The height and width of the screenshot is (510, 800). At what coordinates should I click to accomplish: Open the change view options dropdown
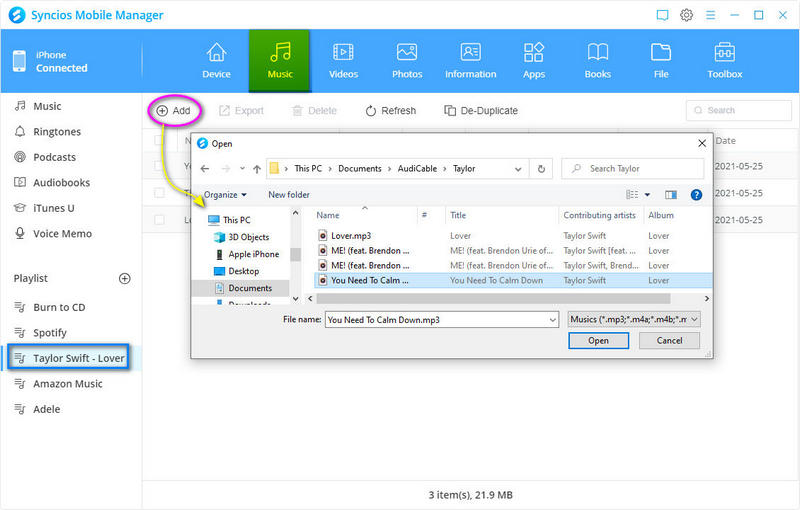point(647,195)
